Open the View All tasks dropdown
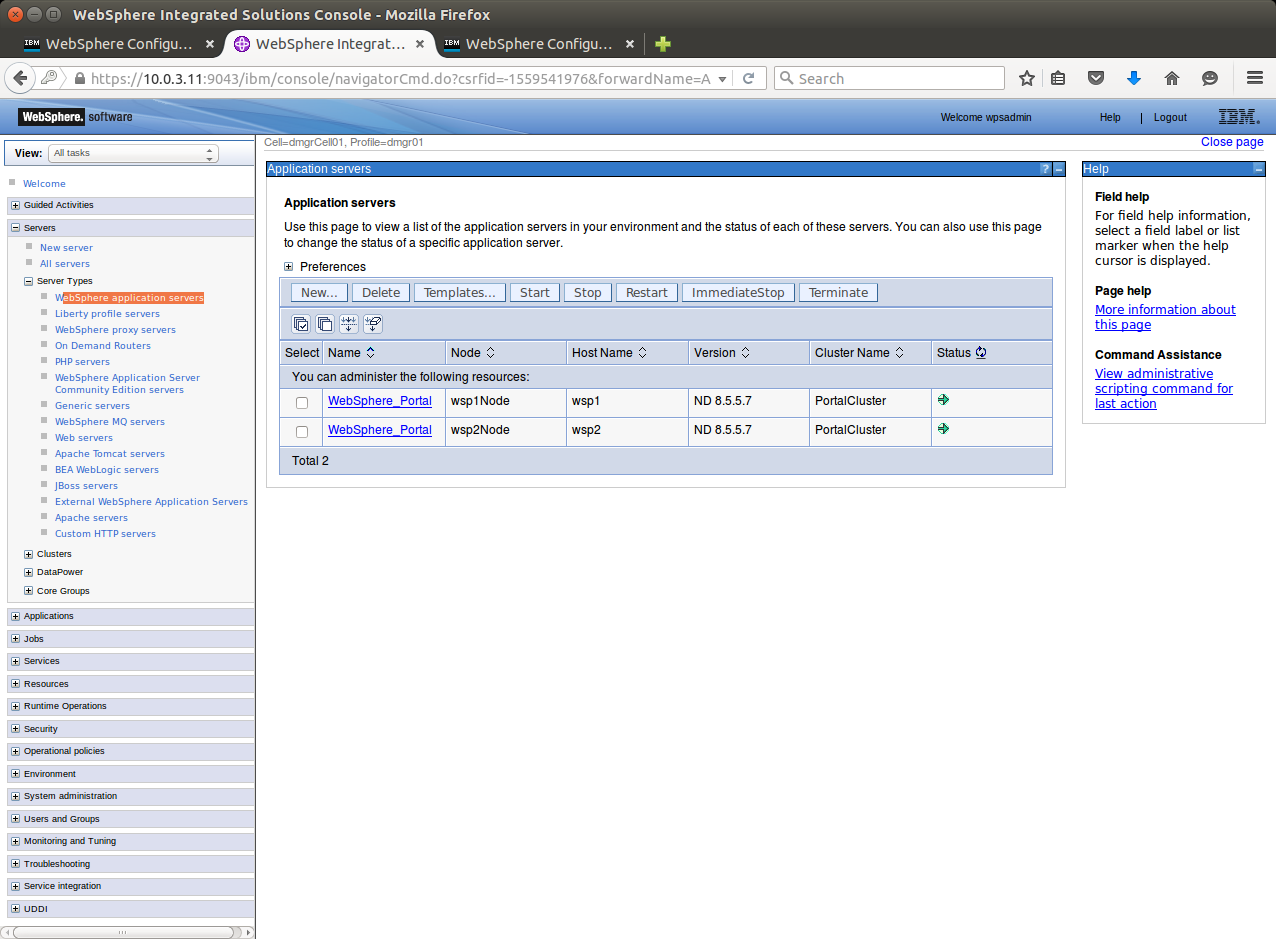 (x=134, y=153)
